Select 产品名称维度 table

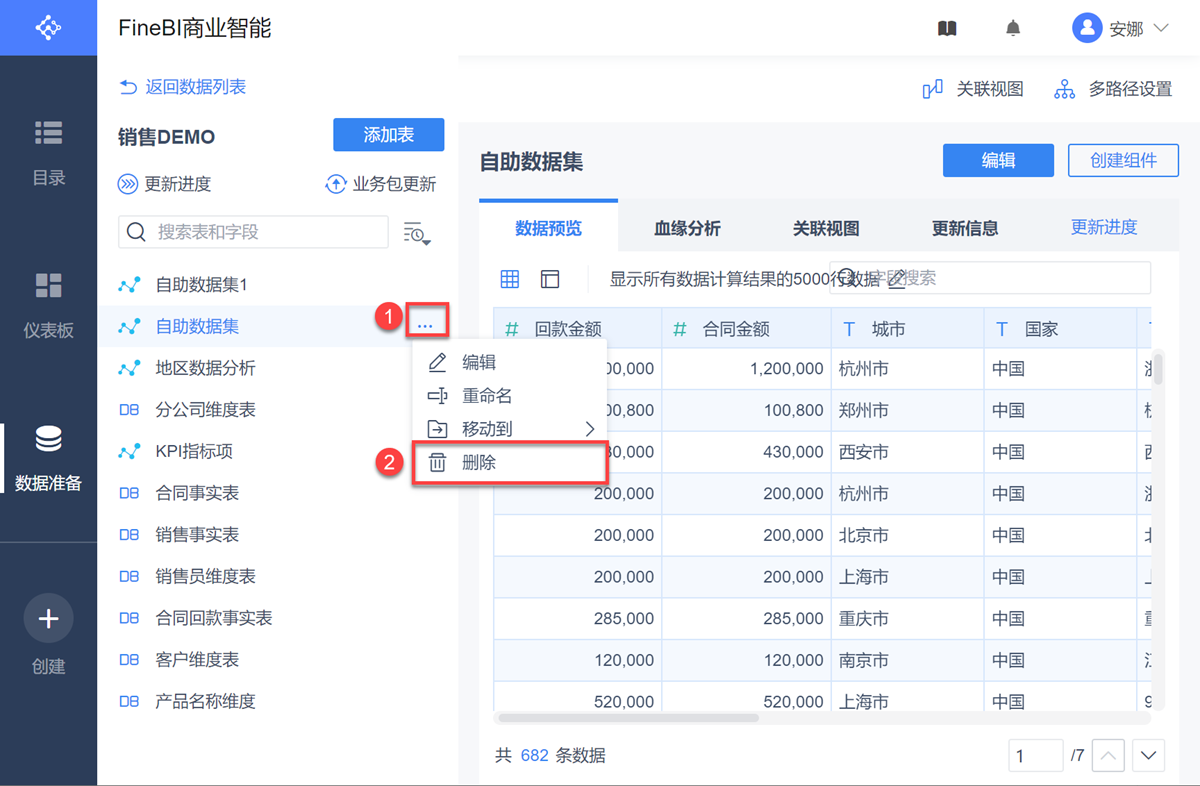coord(205,702)
